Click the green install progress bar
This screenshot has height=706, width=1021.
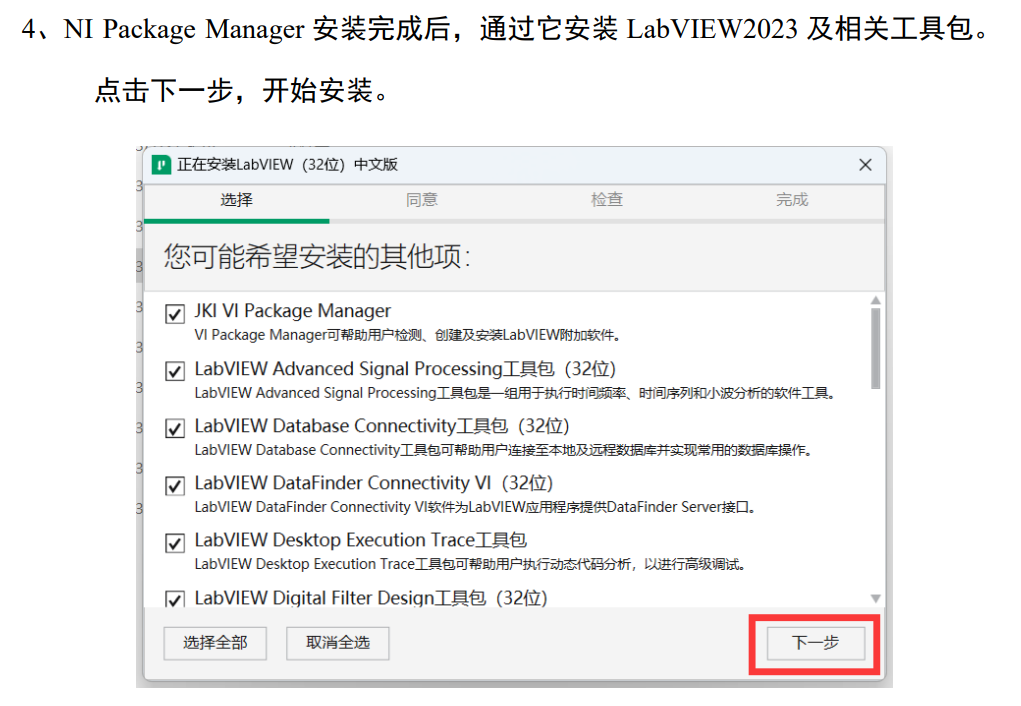[236, 221]
